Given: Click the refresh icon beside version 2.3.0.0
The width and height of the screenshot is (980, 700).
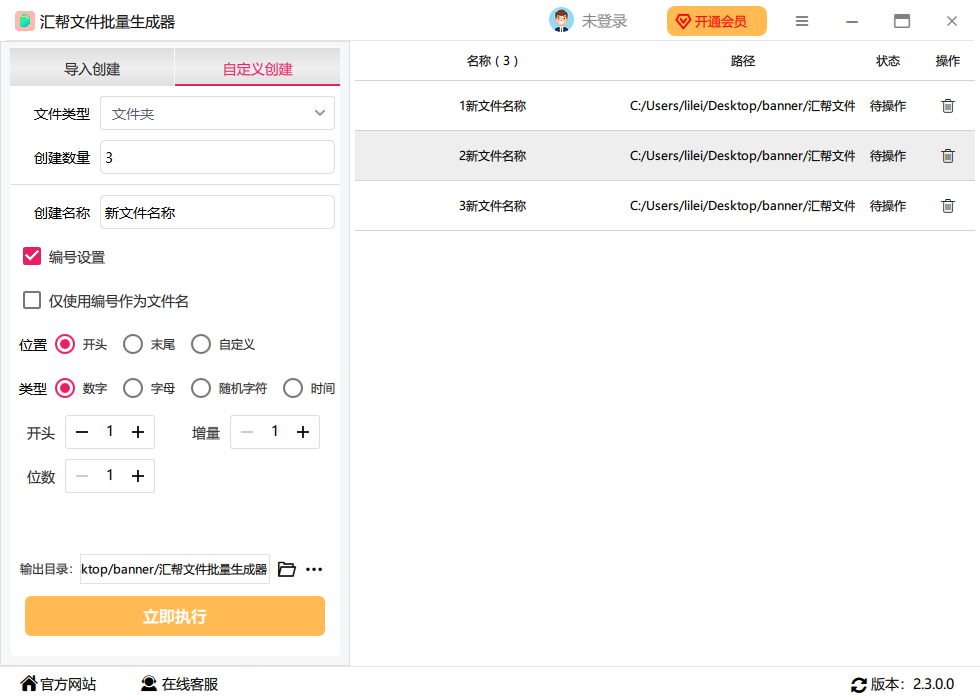Looking at the screenshot, I should pyautogui.click(x=858, y=684).
